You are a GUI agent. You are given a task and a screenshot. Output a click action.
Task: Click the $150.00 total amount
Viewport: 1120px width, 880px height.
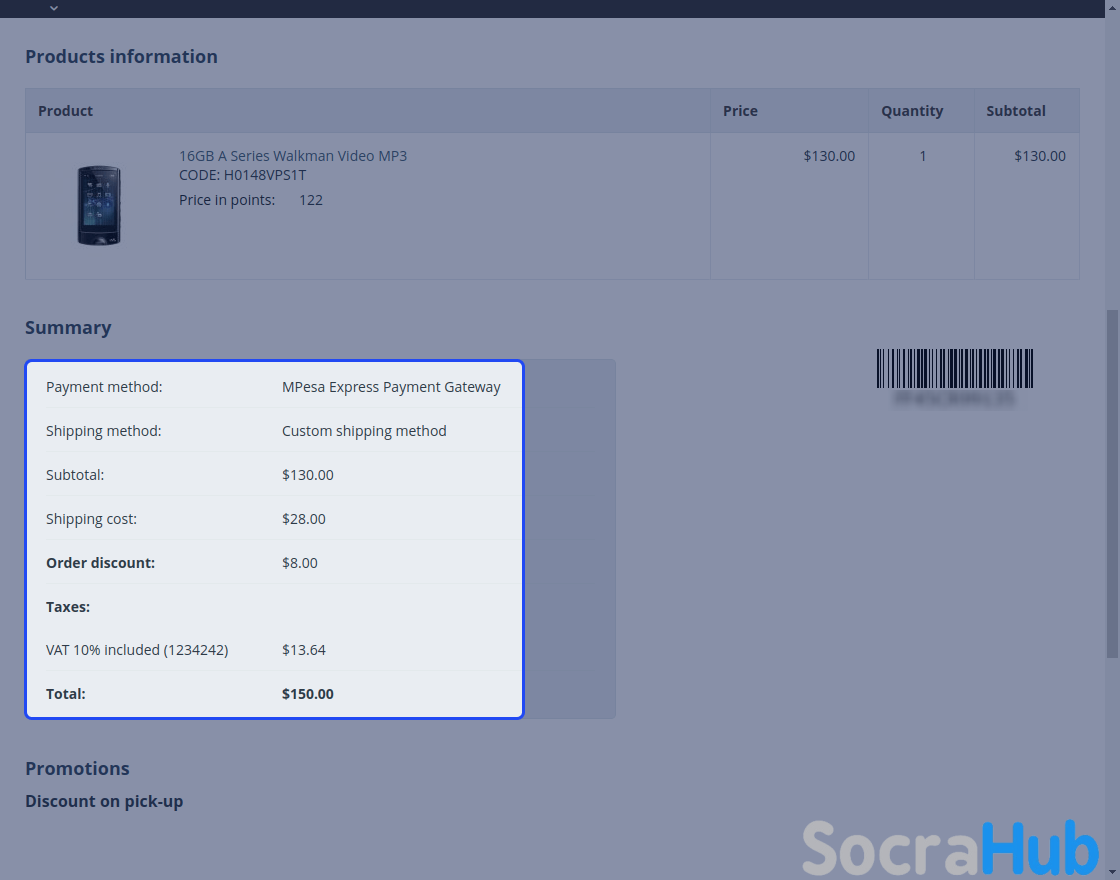coord(308,694)
